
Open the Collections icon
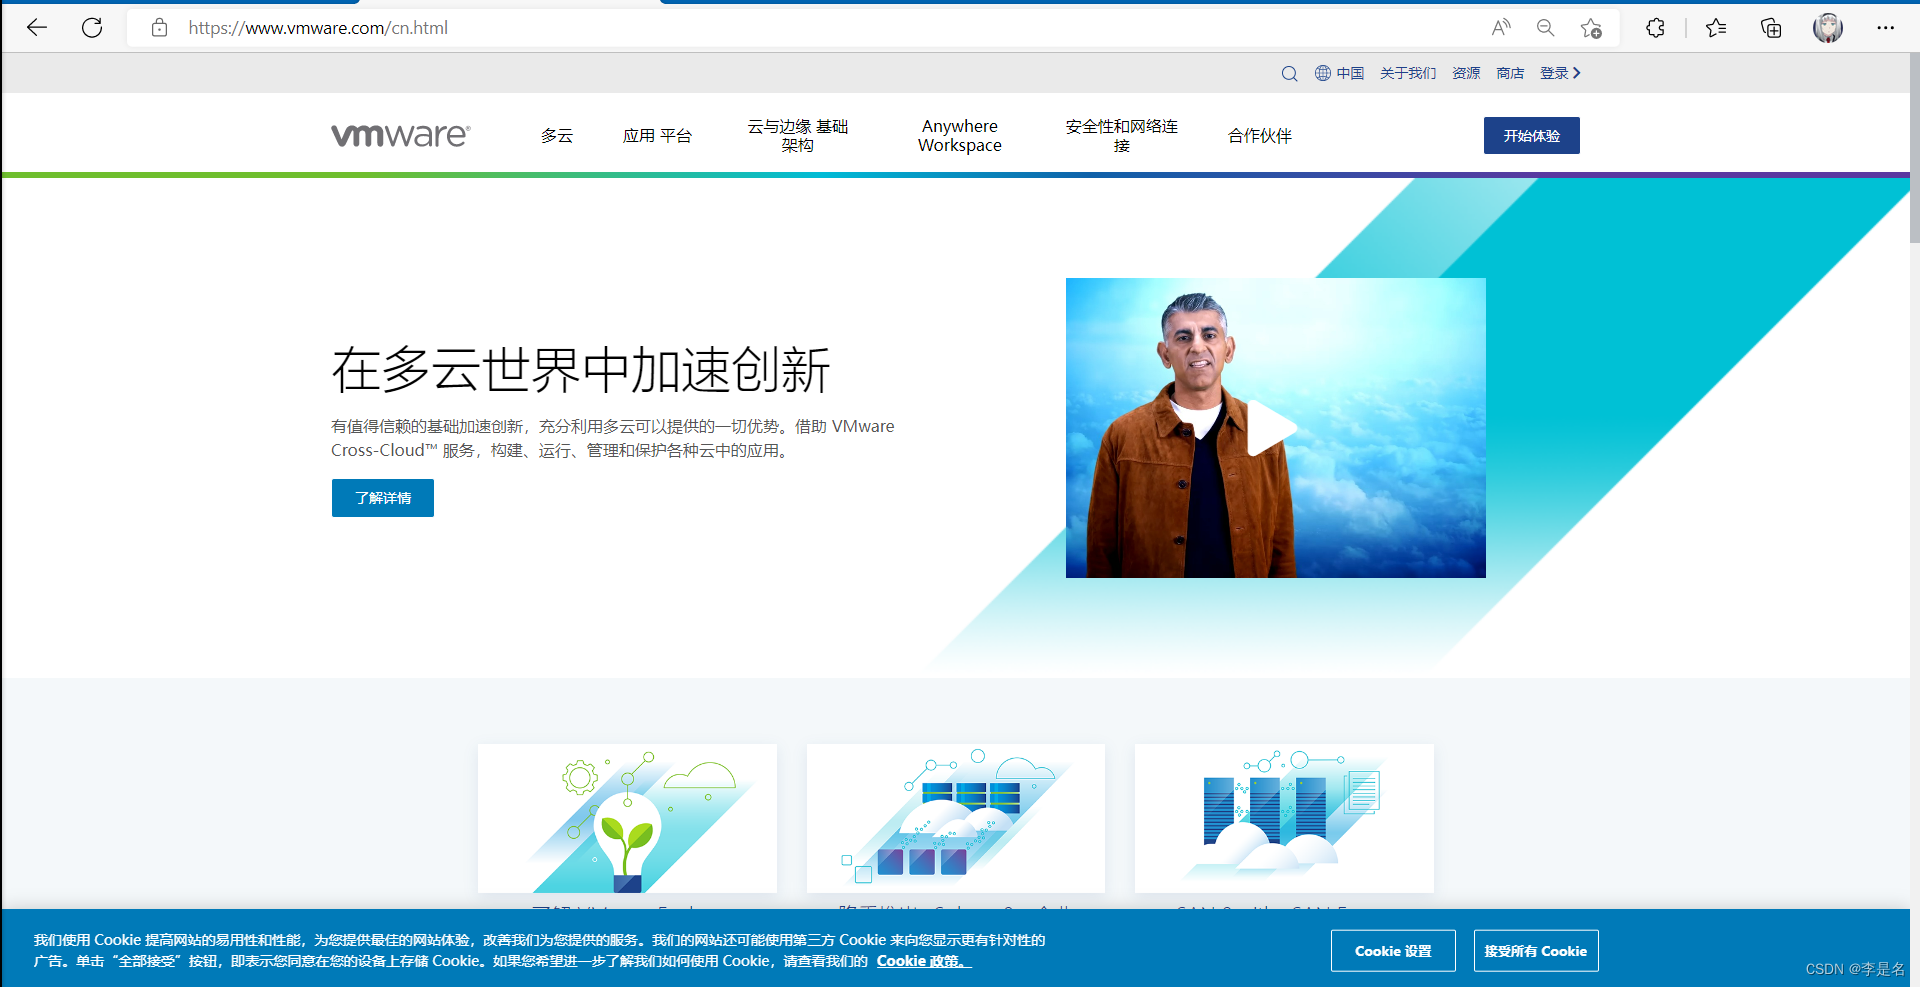pos(1771,28)
